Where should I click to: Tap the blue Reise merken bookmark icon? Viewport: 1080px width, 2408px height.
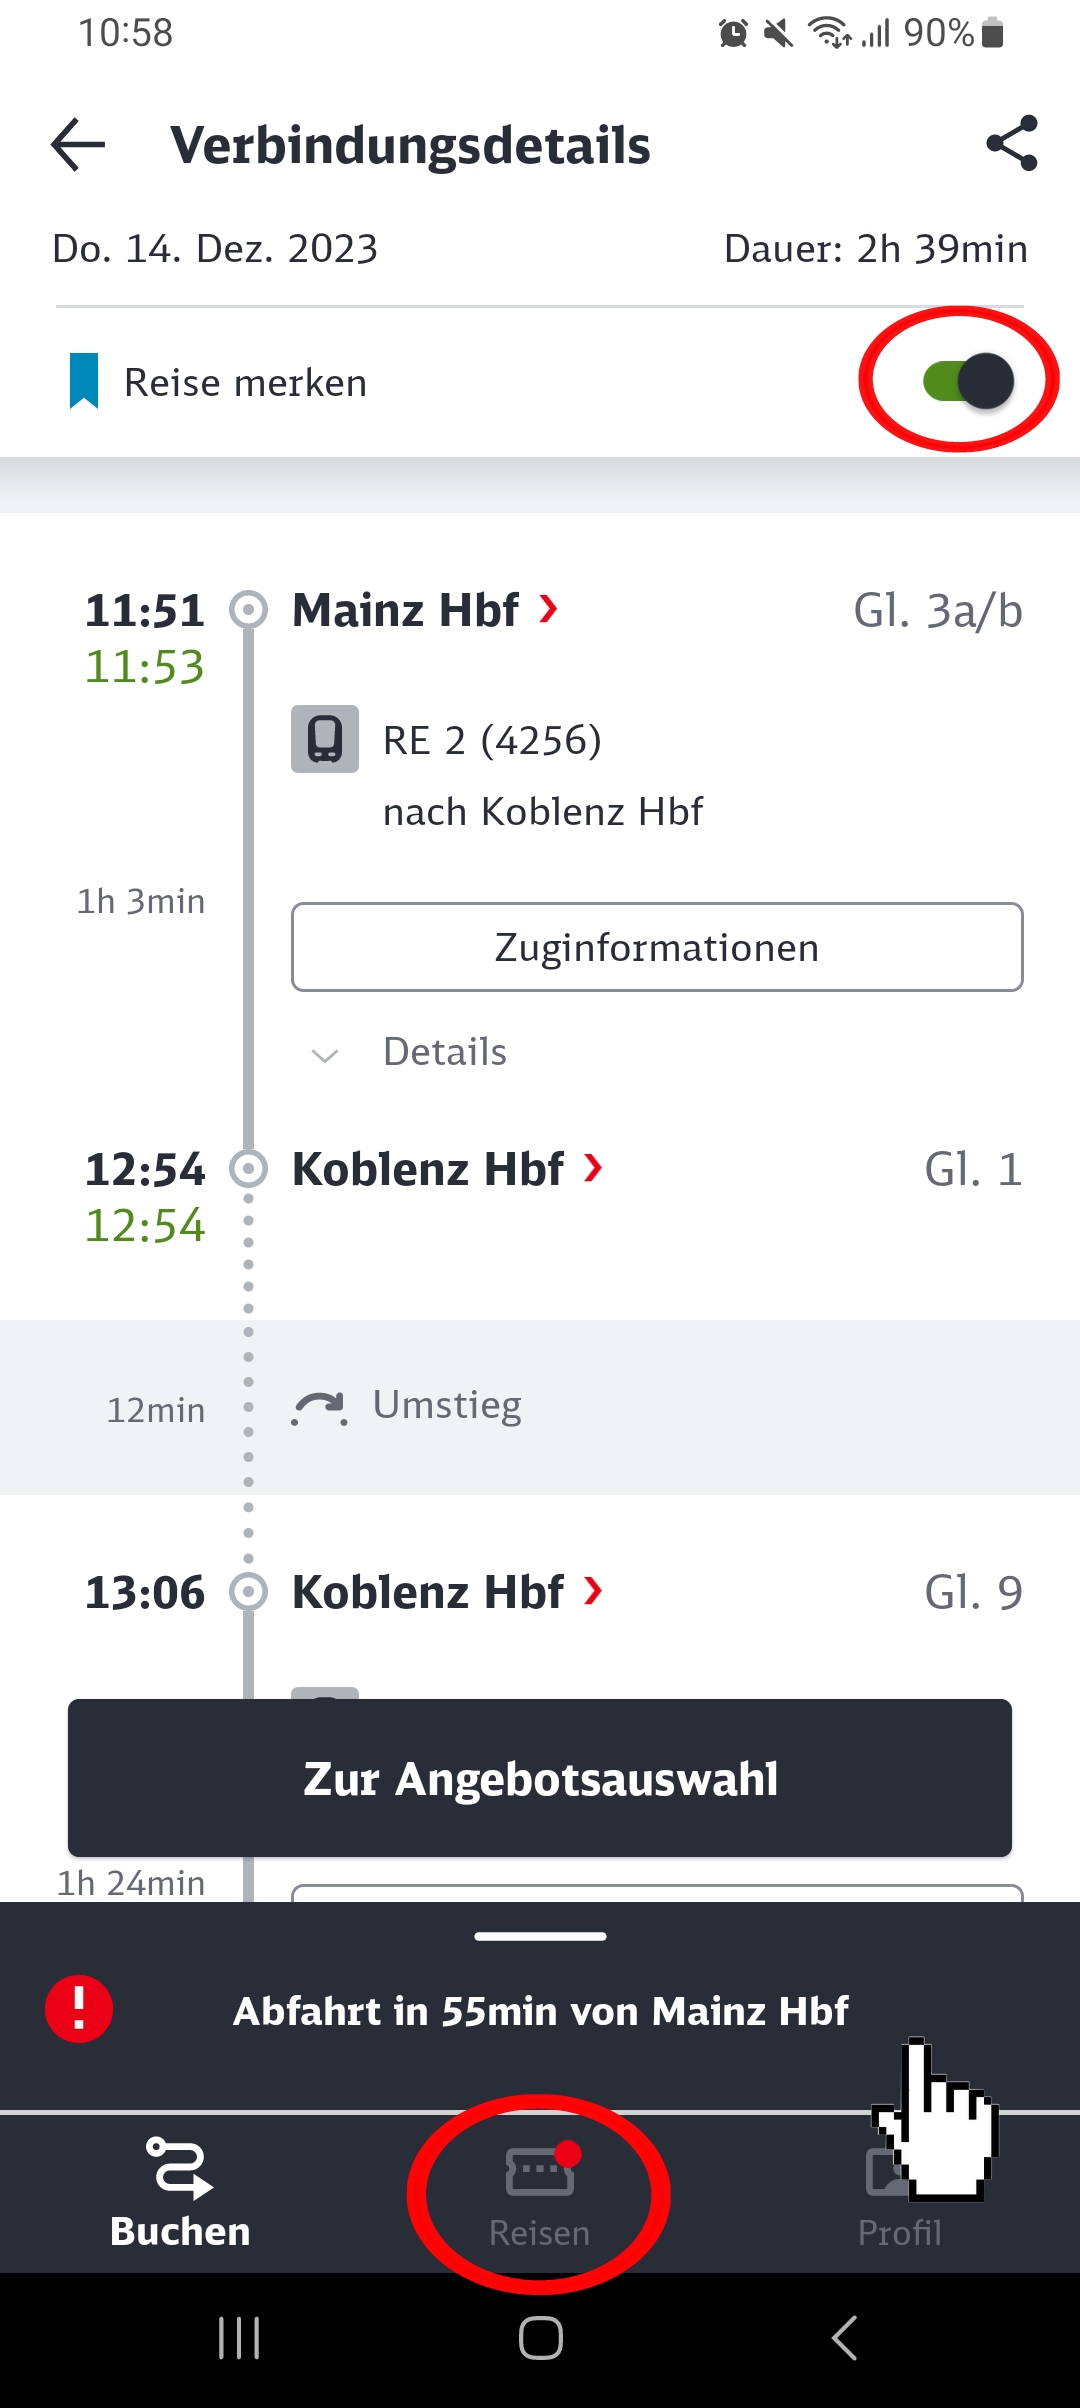(x=84, y=381)
